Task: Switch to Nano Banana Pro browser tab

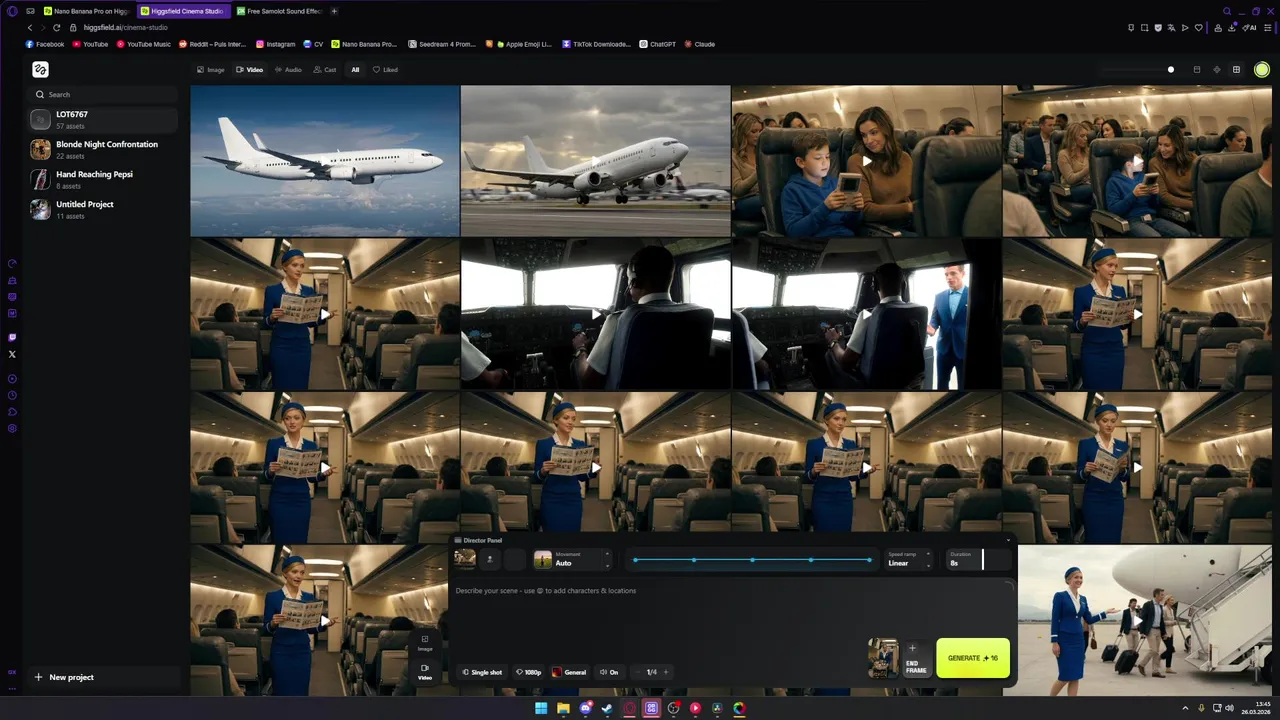Action: click(x=86, y=11)
